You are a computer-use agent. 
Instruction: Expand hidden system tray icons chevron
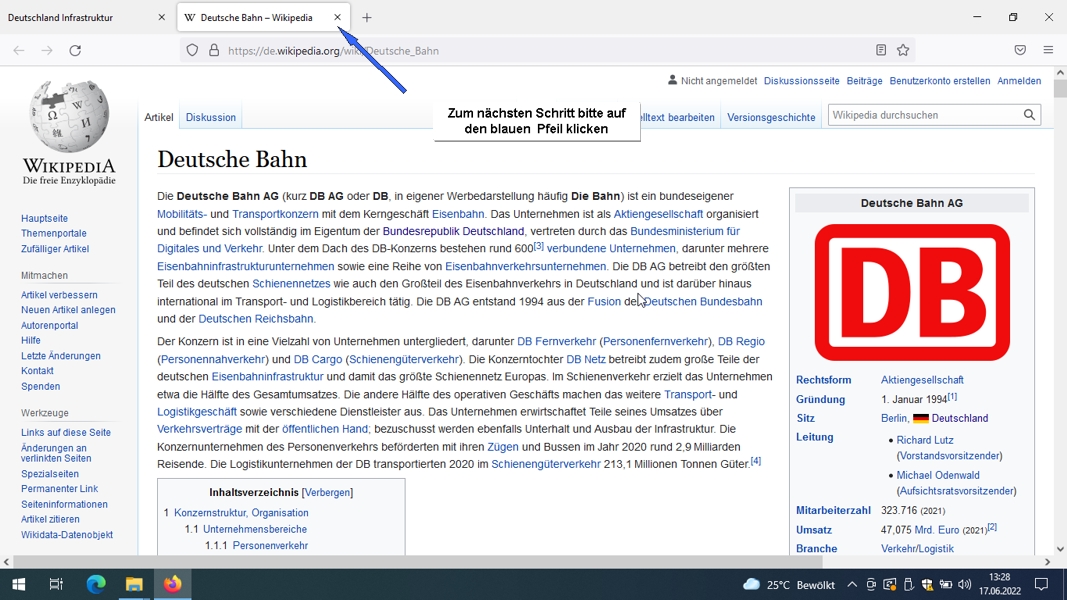[x=852, y=584]
